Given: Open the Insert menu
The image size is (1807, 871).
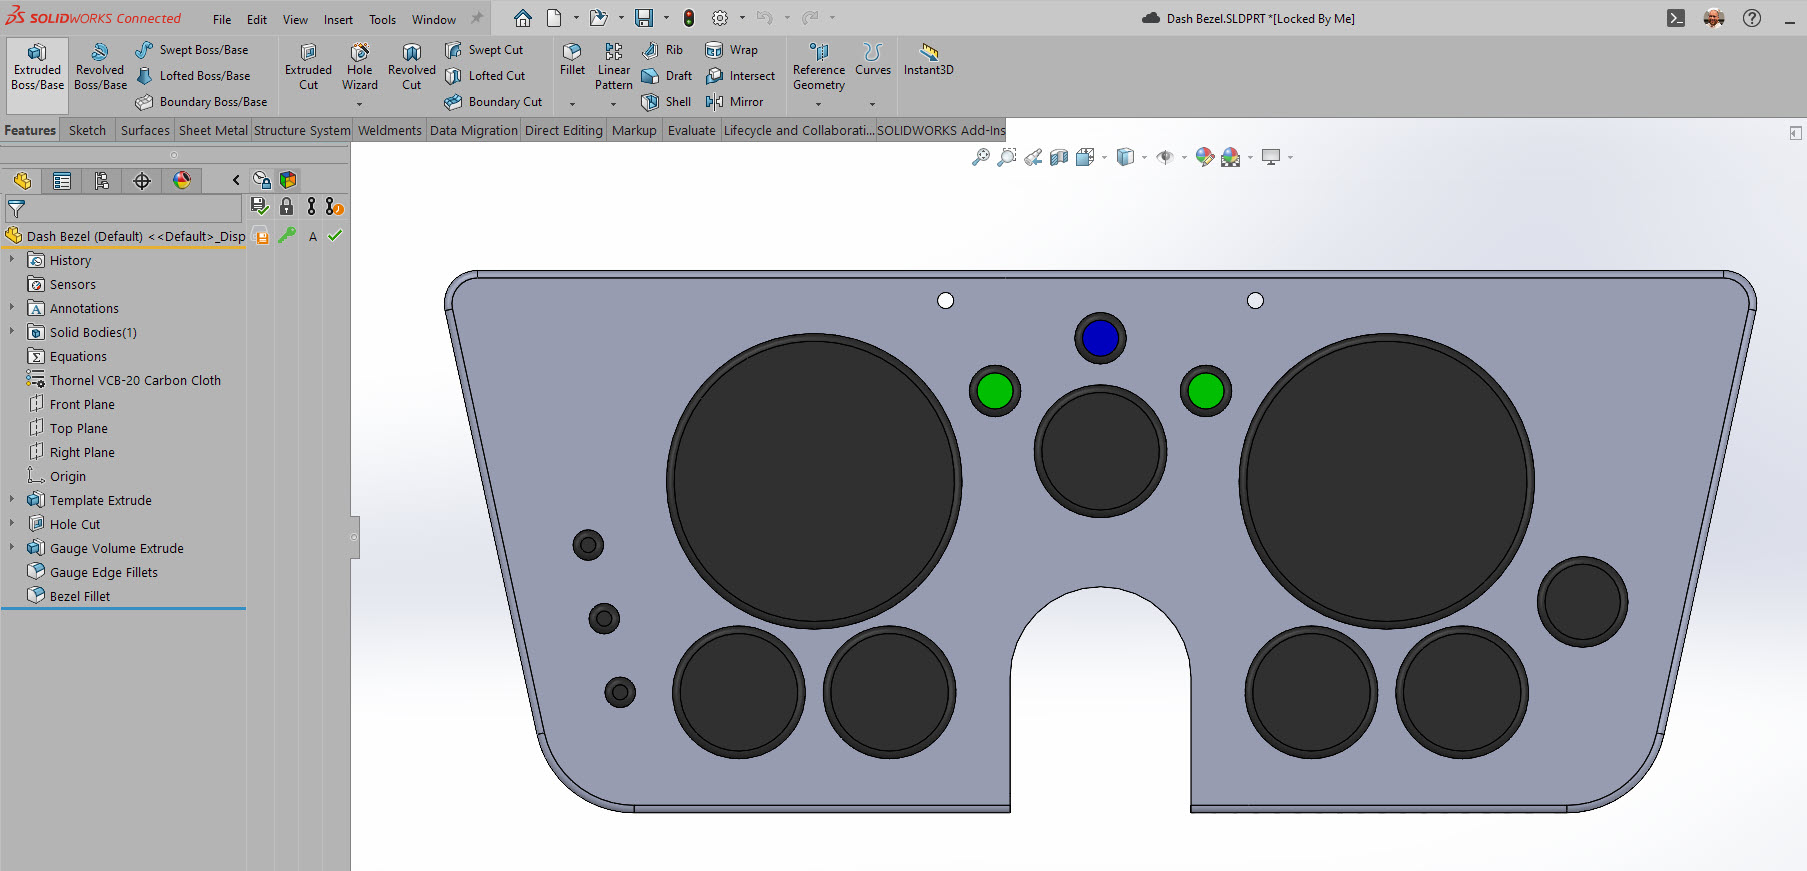Looking at the screenshot, I should (x=338, y=19).
